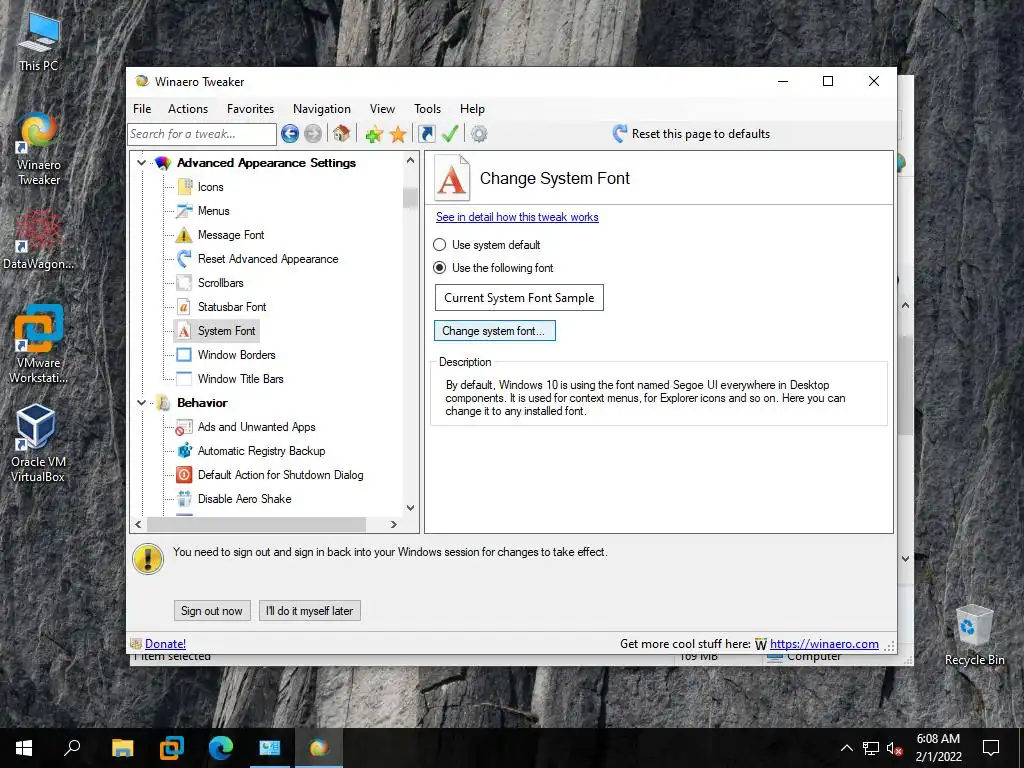
Task: Select the Window Title Bars icon
Action: (x=184, y=379)
